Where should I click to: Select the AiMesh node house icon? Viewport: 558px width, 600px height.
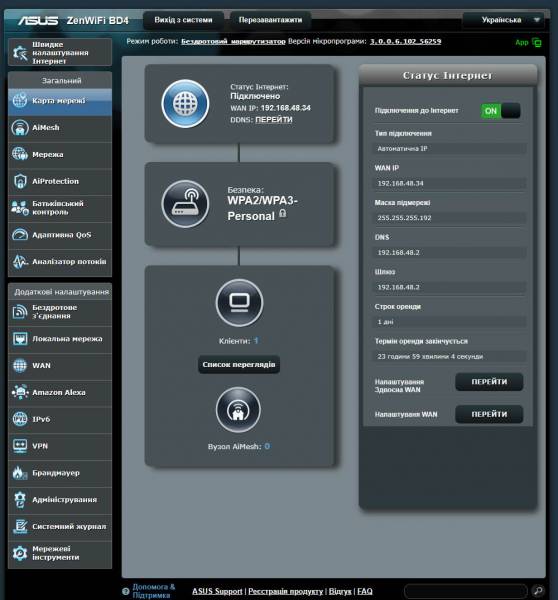238,410
